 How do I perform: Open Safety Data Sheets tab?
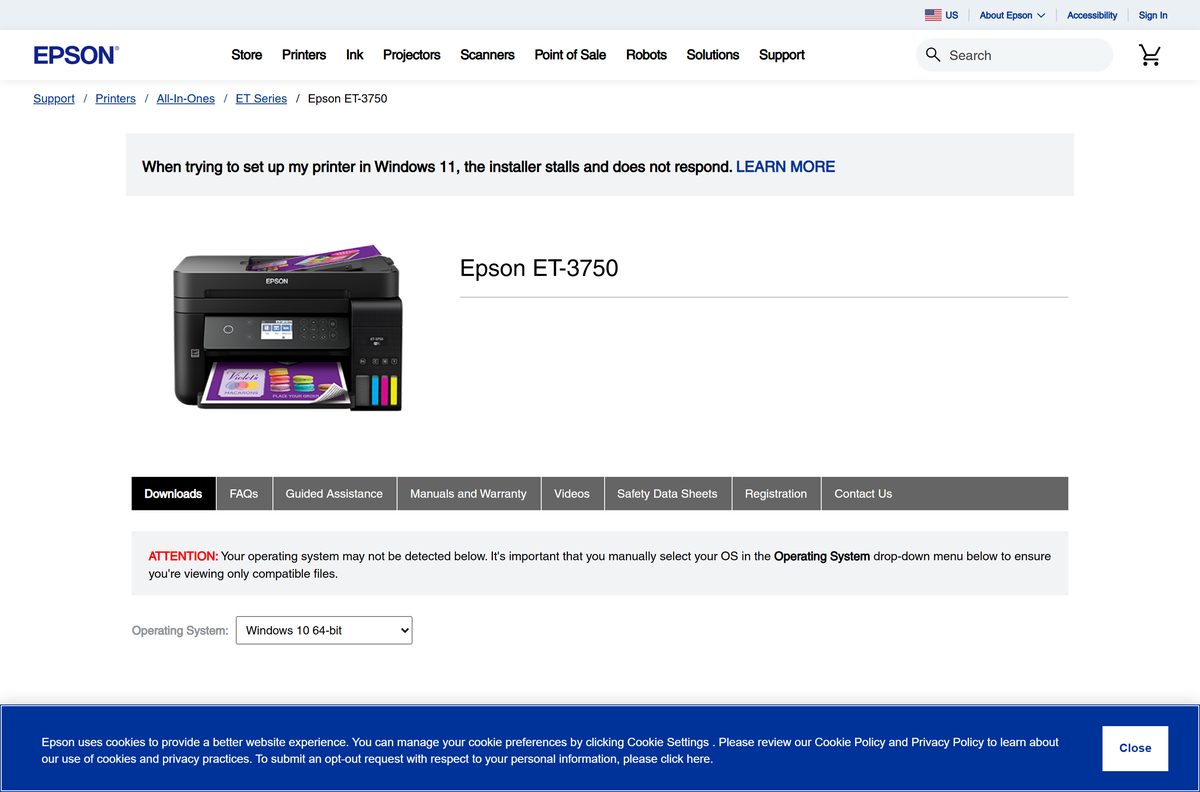tap(667, 493)
